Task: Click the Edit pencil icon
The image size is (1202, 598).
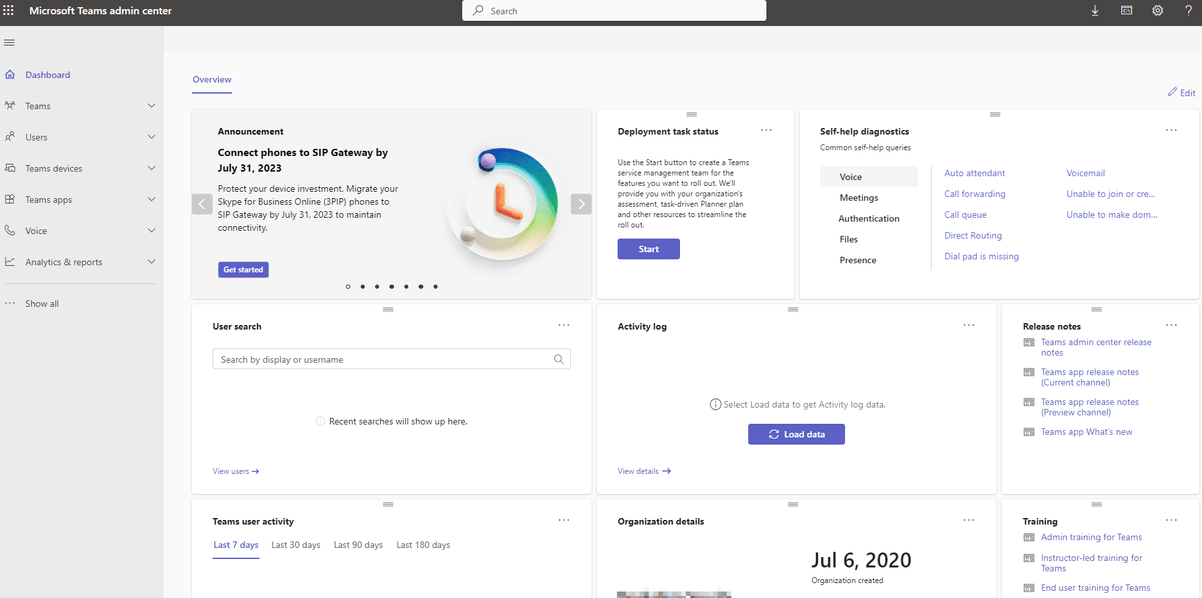Action: pyautogui.click(x=1172, y=93)
